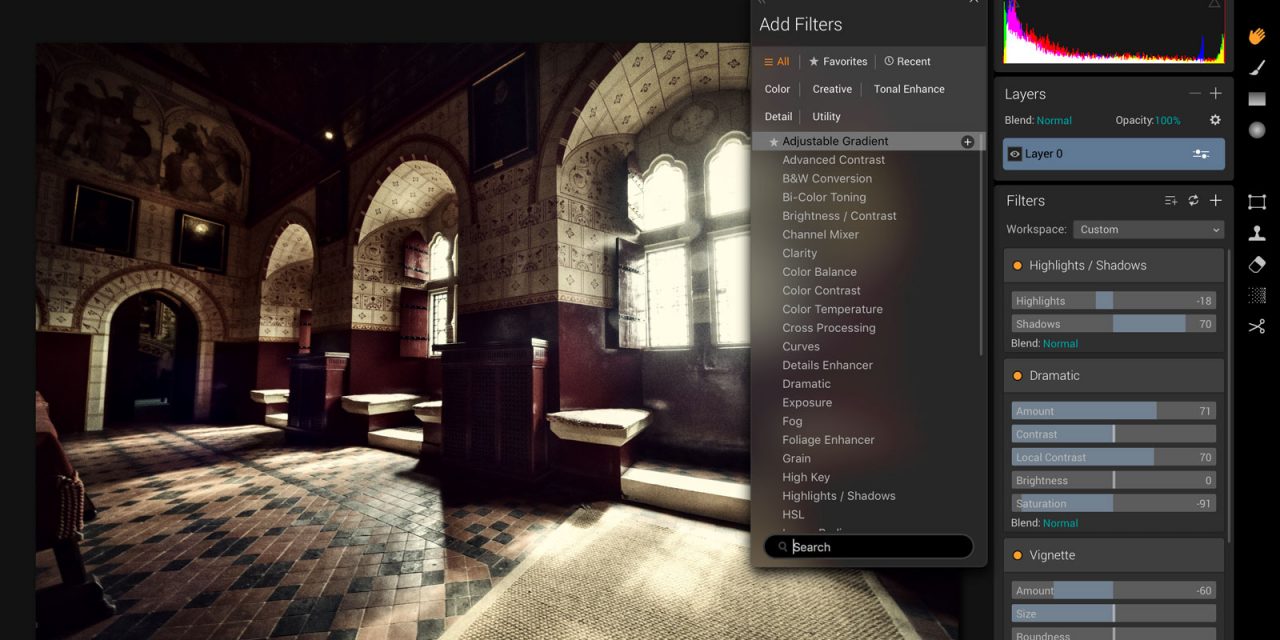
Task: Select the Brush masking tool
Action: pyautogui.click(x=1257, y=66)
